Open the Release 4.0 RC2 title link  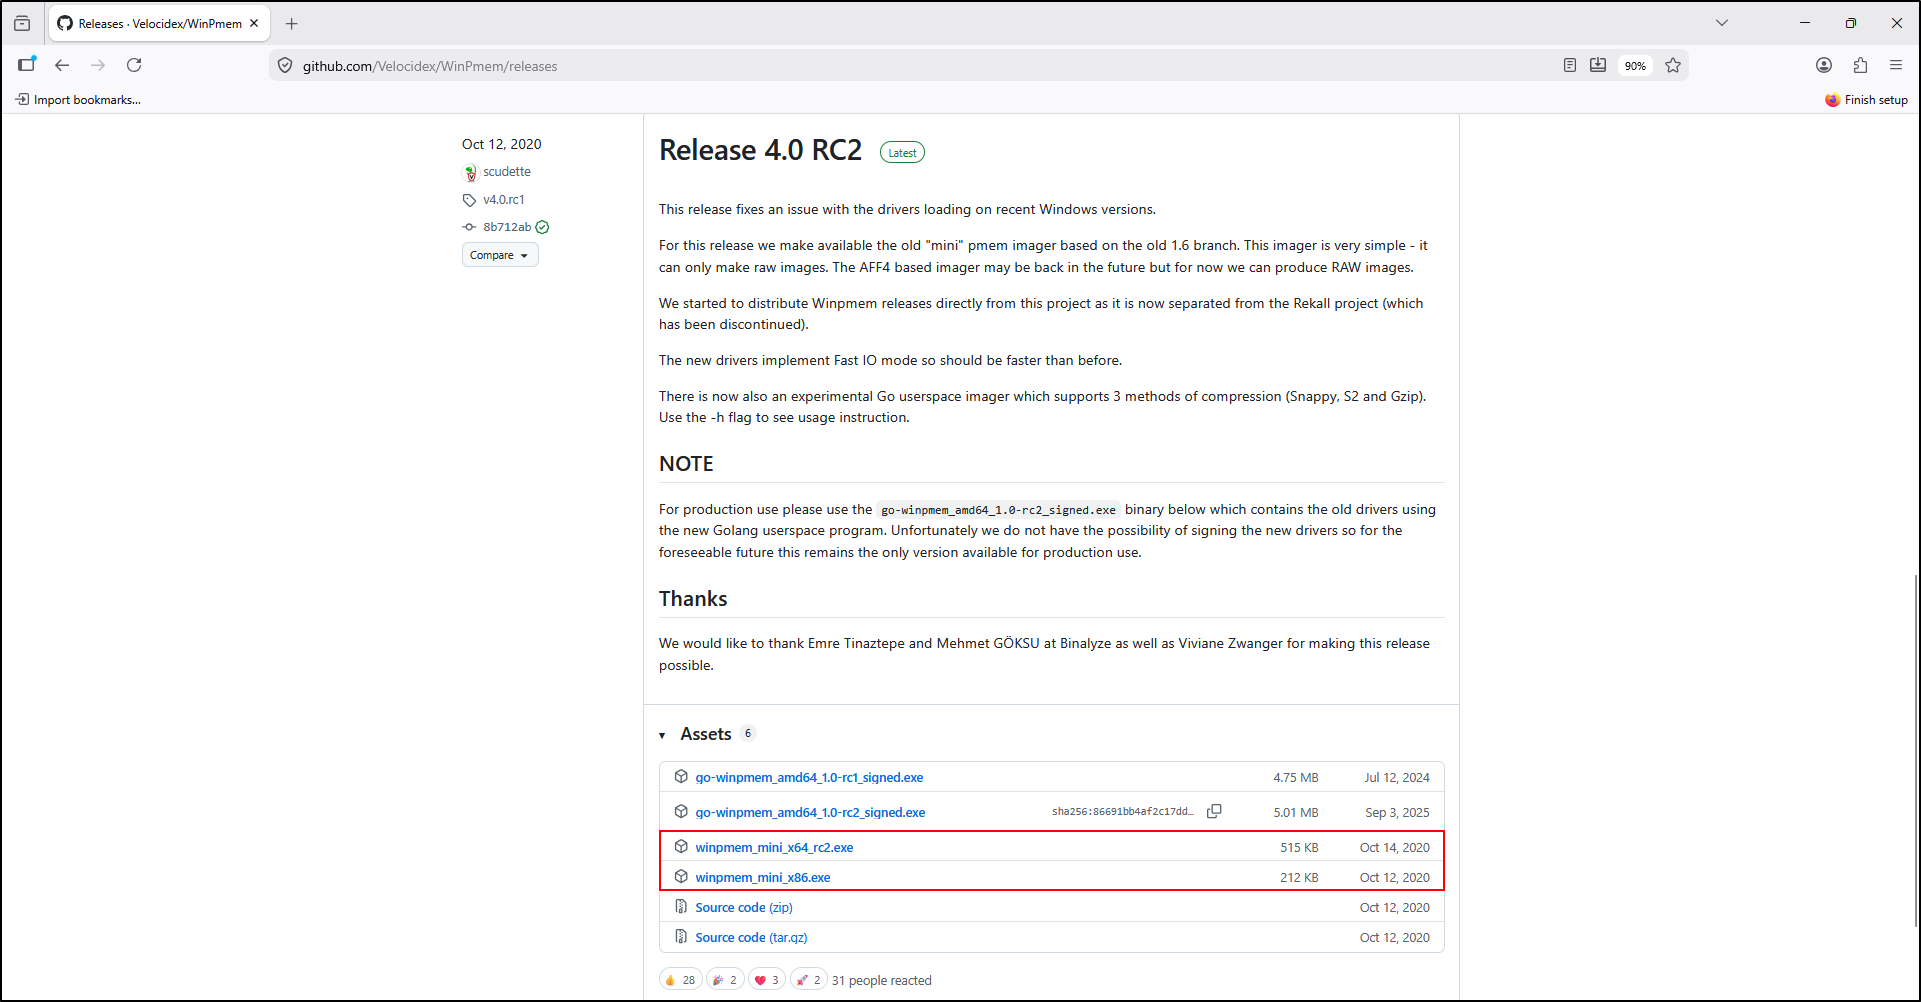point(760,150)
